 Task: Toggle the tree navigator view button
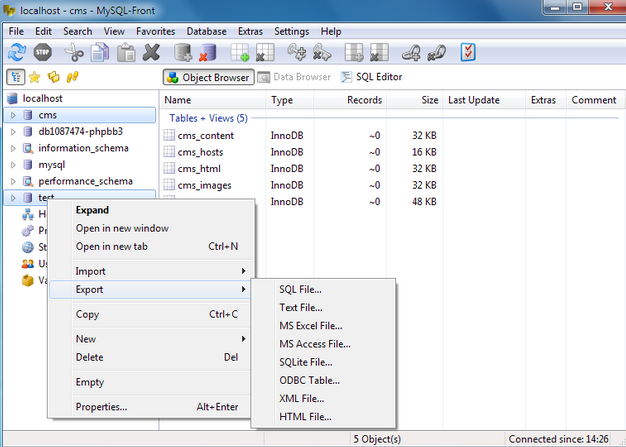(16, 77)
